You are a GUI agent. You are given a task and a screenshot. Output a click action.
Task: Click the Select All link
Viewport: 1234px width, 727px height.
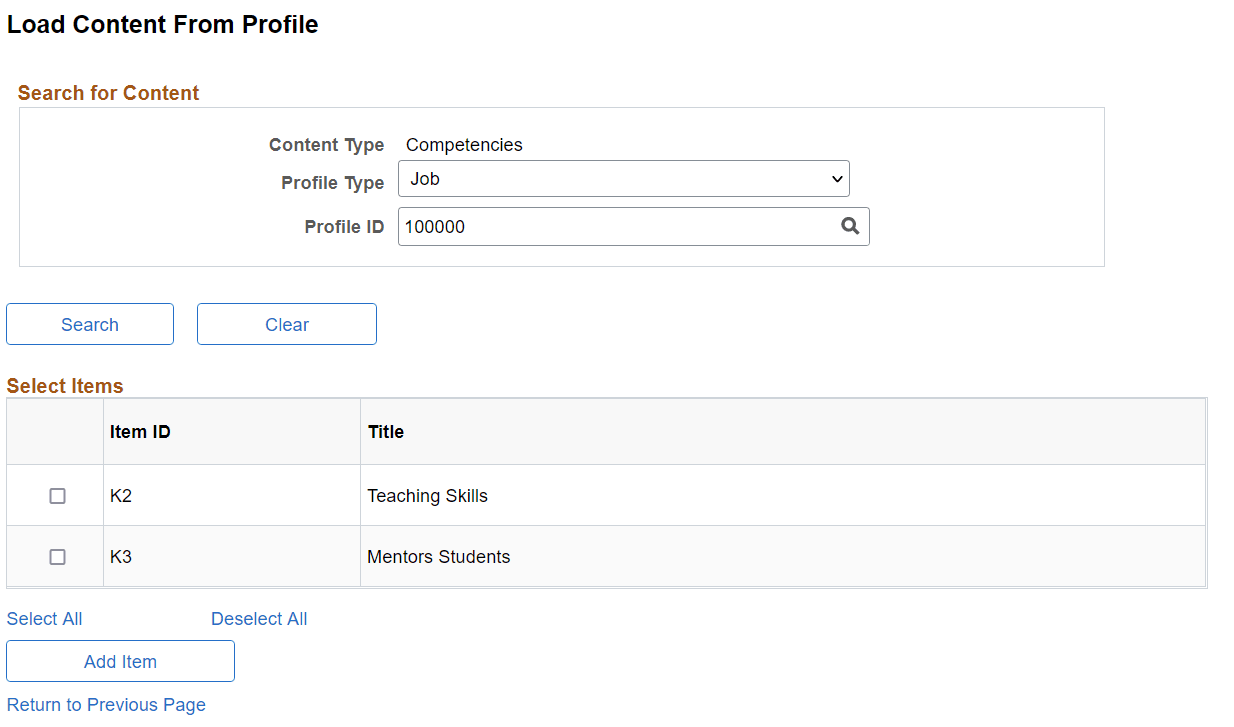click(44, 618)
